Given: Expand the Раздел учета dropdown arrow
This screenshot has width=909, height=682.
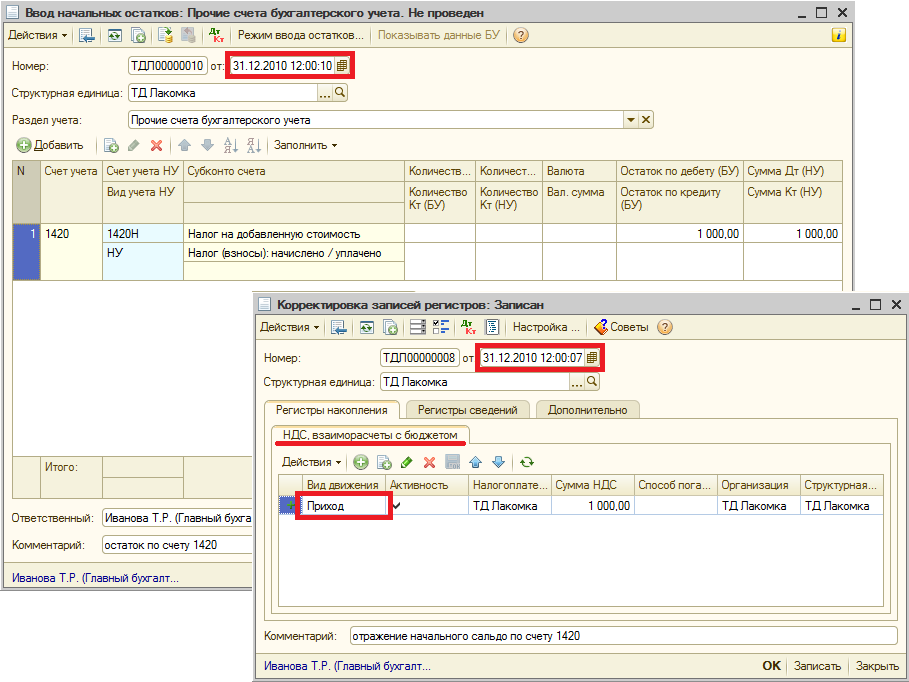Looking at the screenshot, I should 631,120.
